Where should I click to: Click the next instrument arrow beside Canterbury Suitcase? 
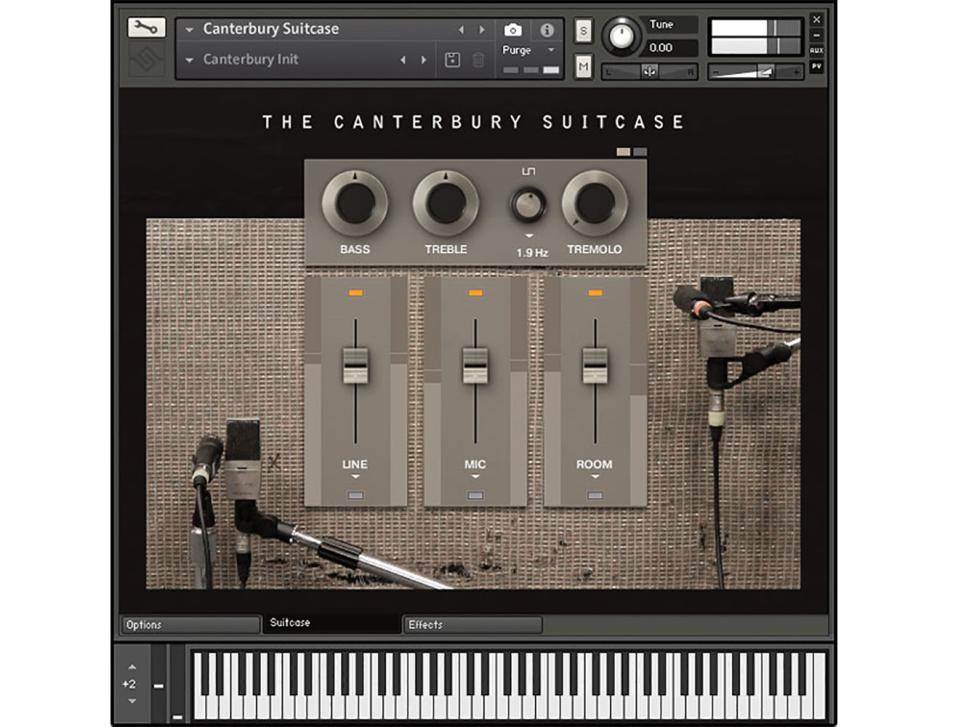pos(481,28)
